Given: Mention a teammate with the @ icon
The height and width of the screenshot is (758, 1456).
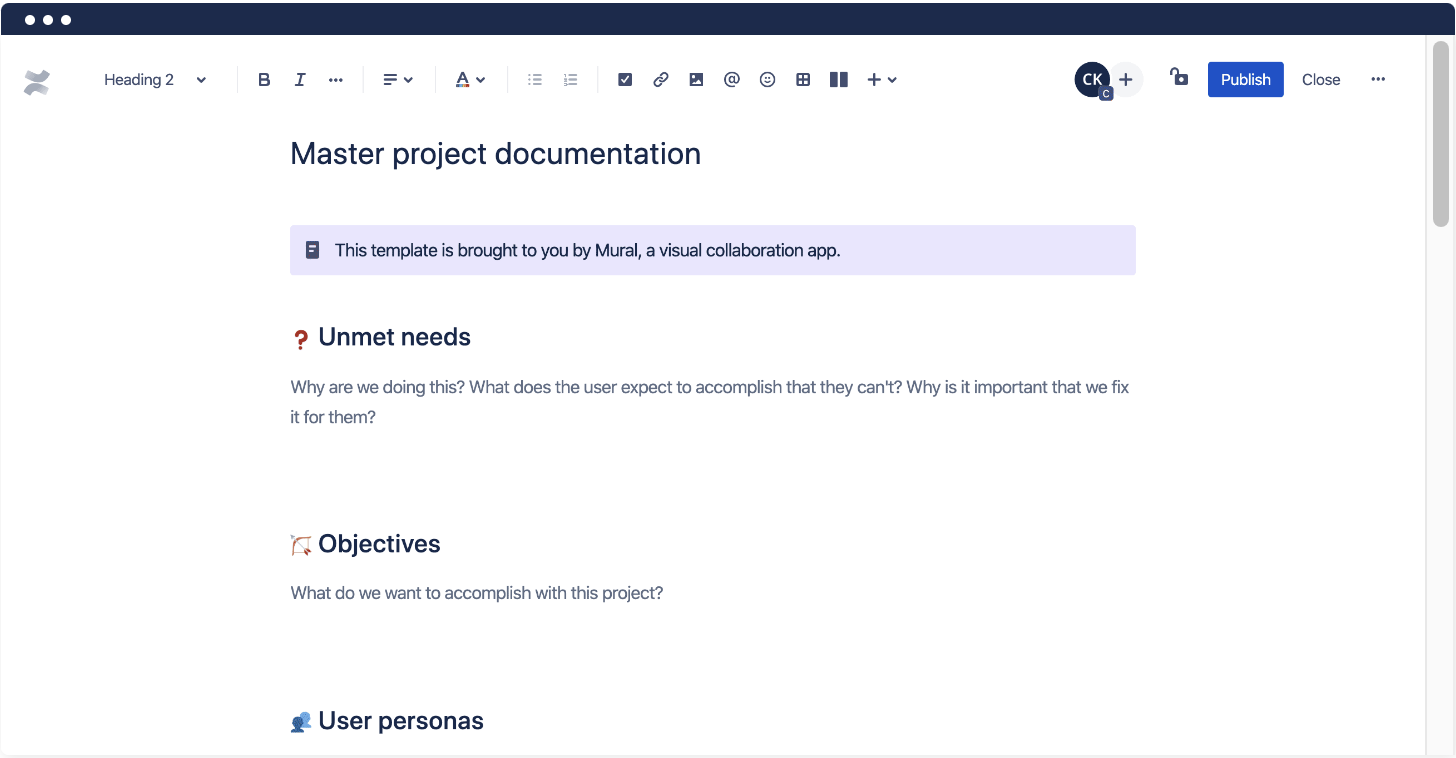Looking at the screenshot, I should (731, 79).
